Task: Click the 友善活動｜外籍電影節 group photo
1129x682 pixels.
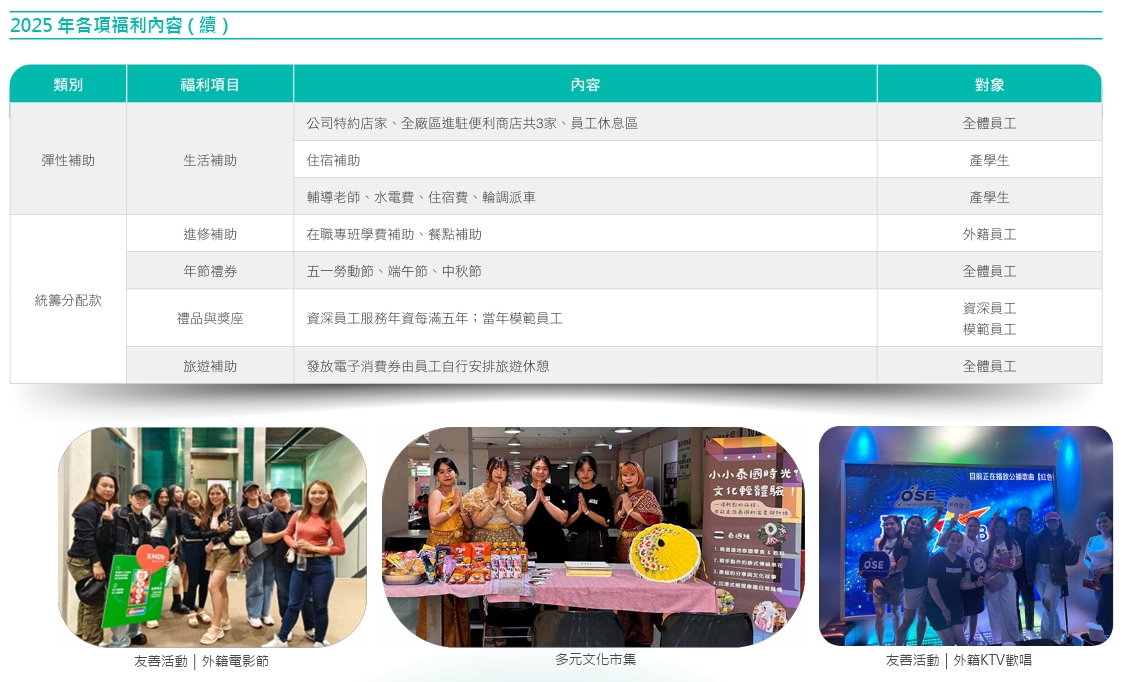Action: coord(212,537)
